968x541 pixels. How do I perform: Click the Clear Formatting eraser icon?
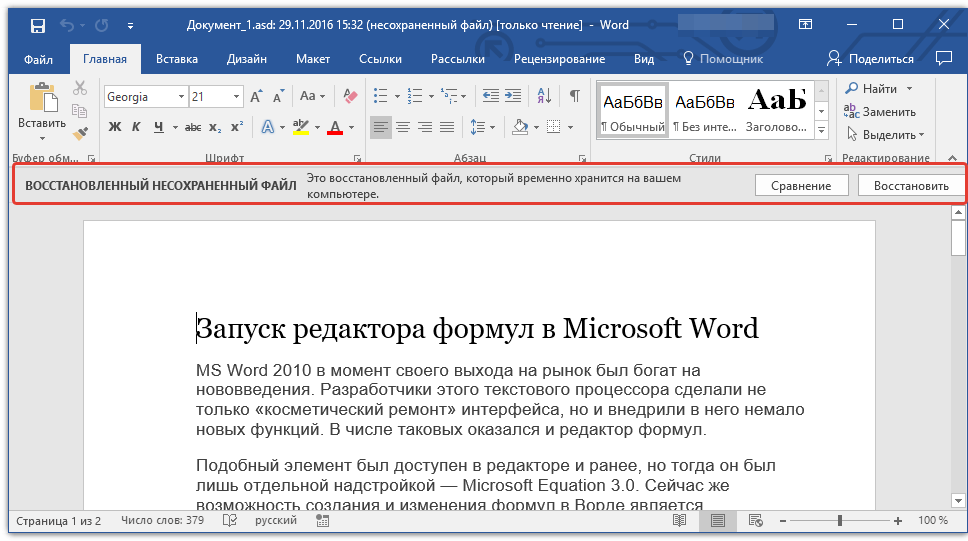(x=349, y=97)
